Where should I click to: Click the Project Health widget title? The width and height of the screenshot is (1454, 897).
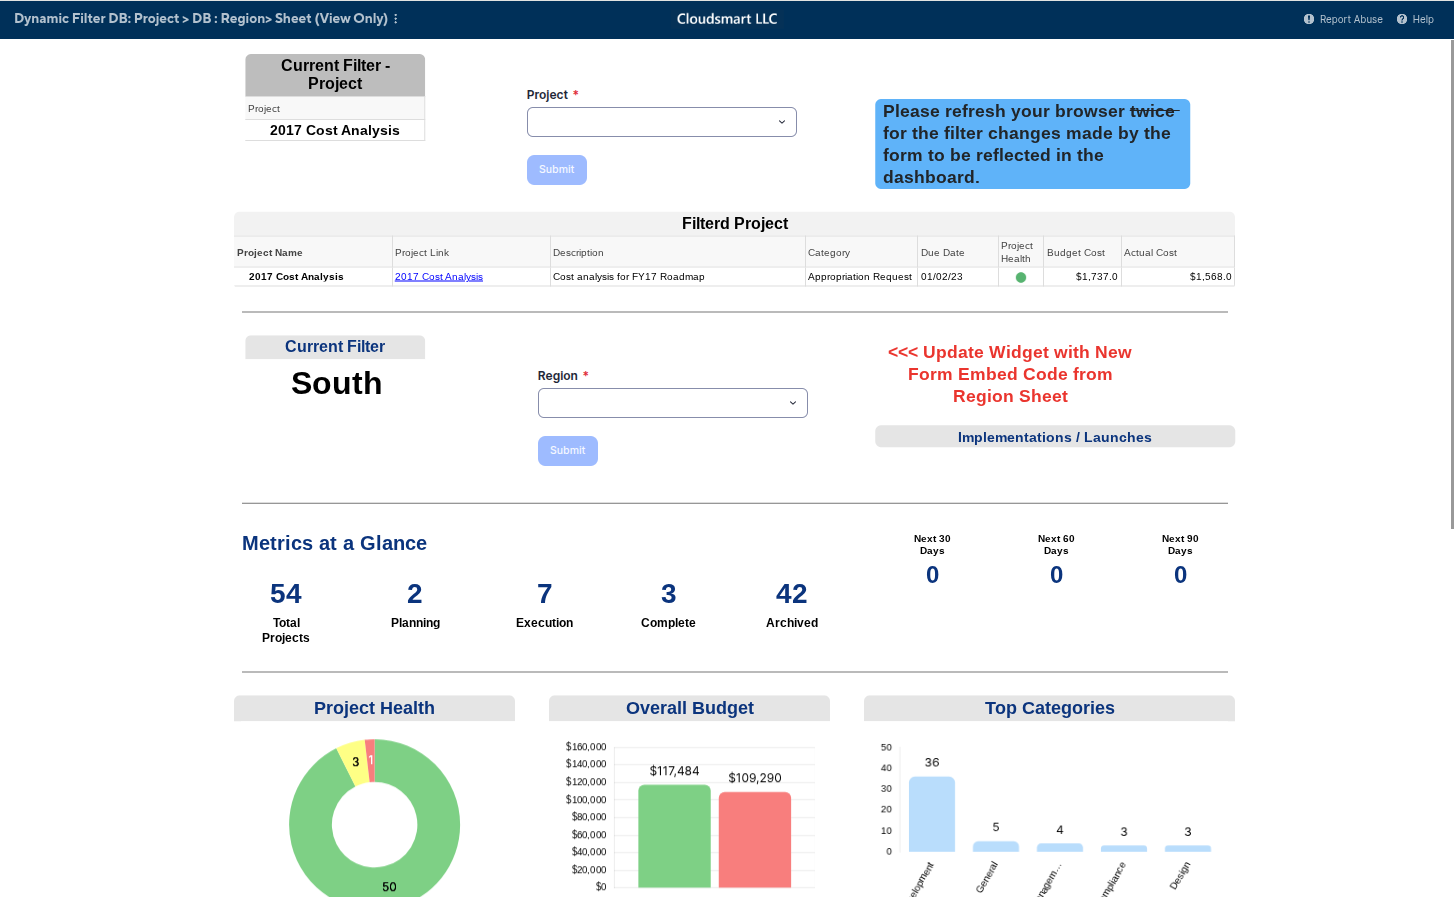click(374, 708)
